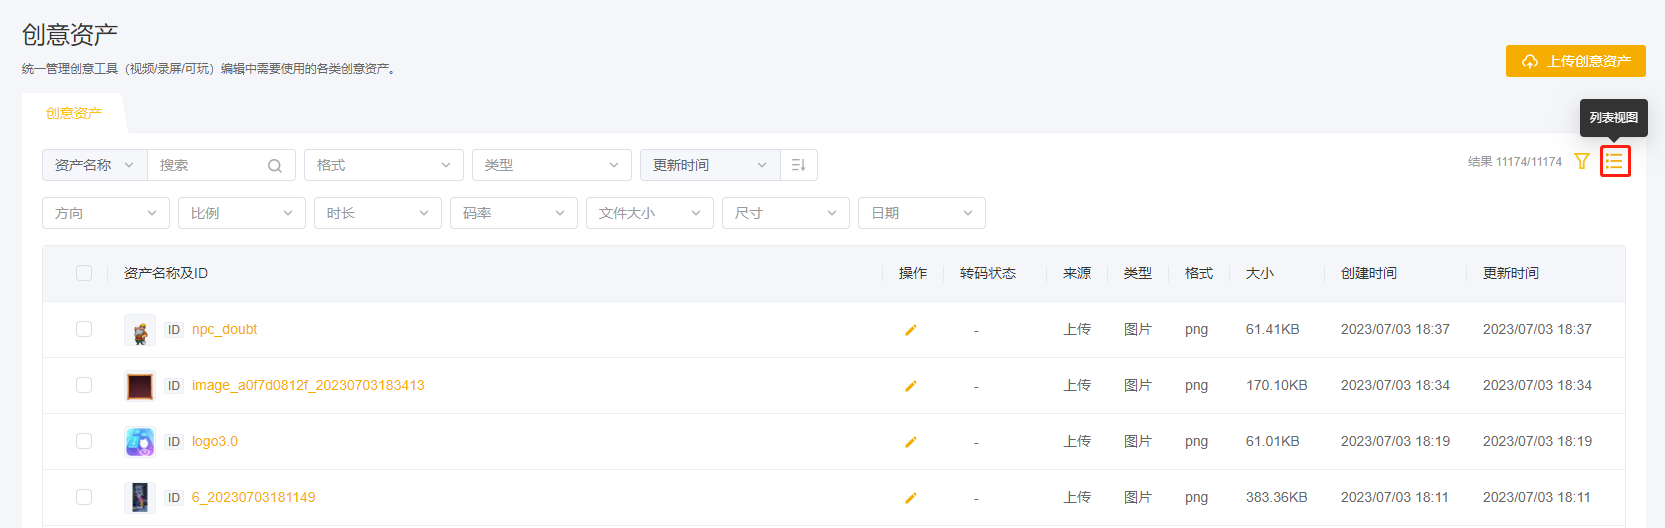This screenshot has height=528, width=1665.
Task: Click 资产名称及ID column header
Action: coord(166,273)
